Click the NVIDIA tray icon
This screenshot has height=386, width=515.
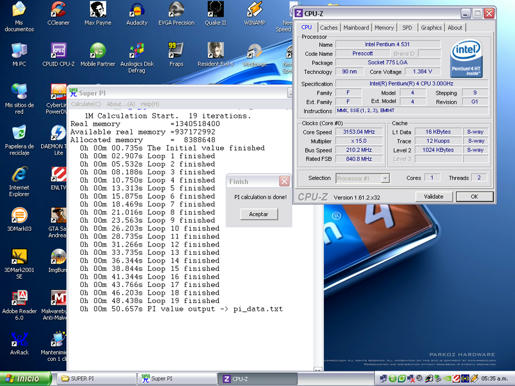(x=448, y=379)
